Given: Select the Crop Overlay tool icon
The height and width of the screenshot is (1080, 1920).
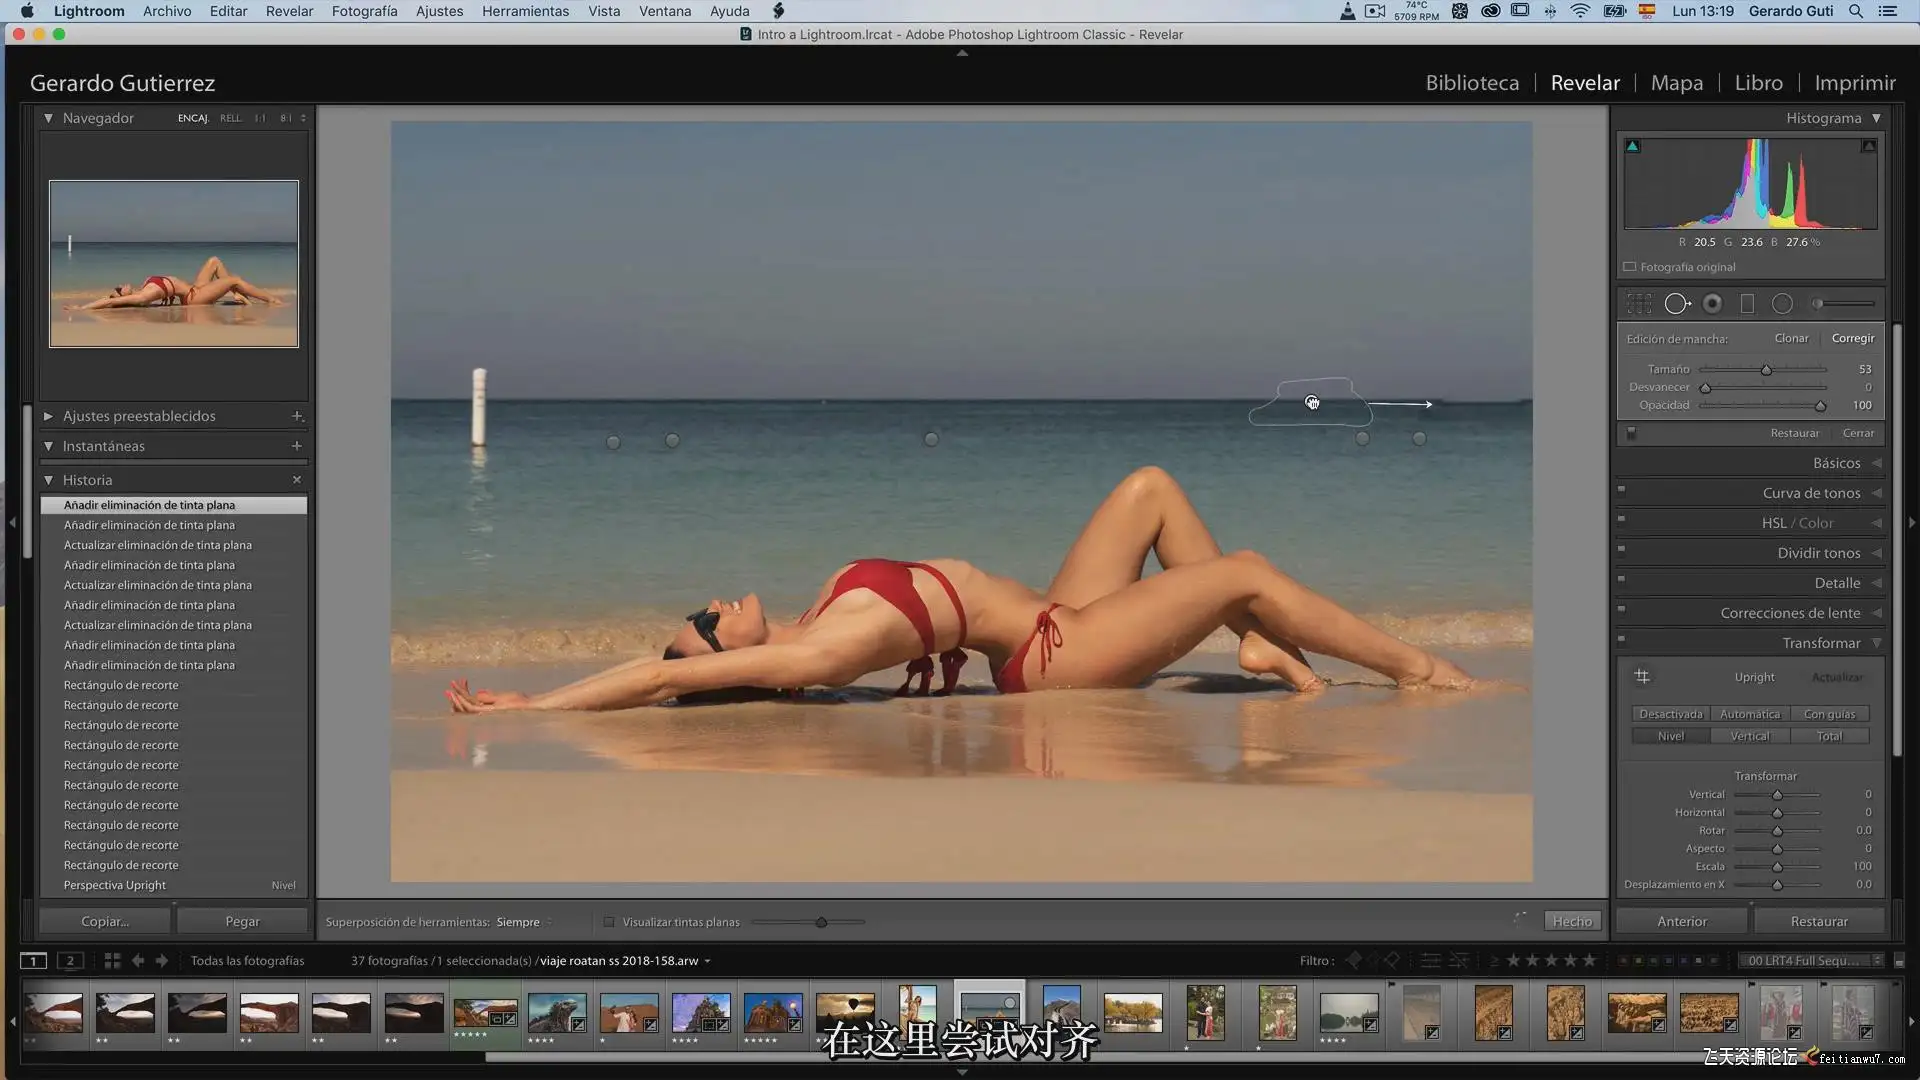Looking at the screenshot, I should [1639, 304].
